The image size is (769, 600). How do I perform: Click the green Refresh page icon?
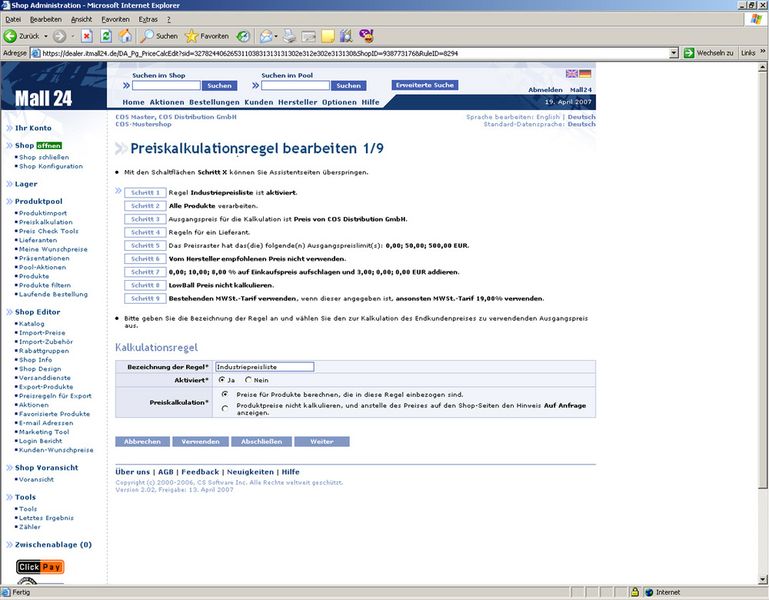[106, 36]
